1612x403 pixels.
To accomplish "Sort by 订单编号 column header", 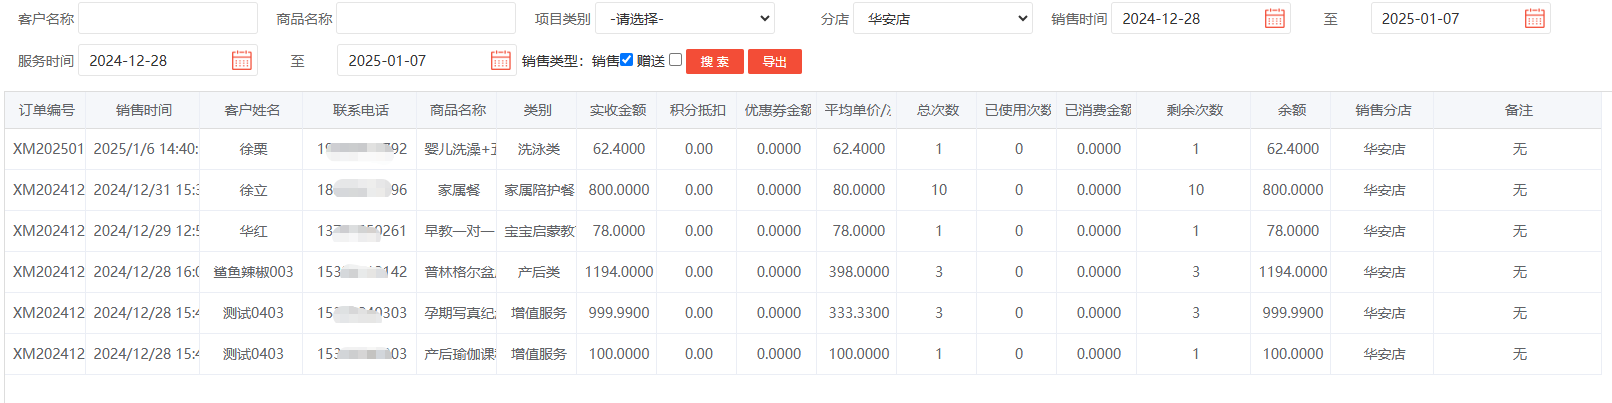I will (46, 110).
